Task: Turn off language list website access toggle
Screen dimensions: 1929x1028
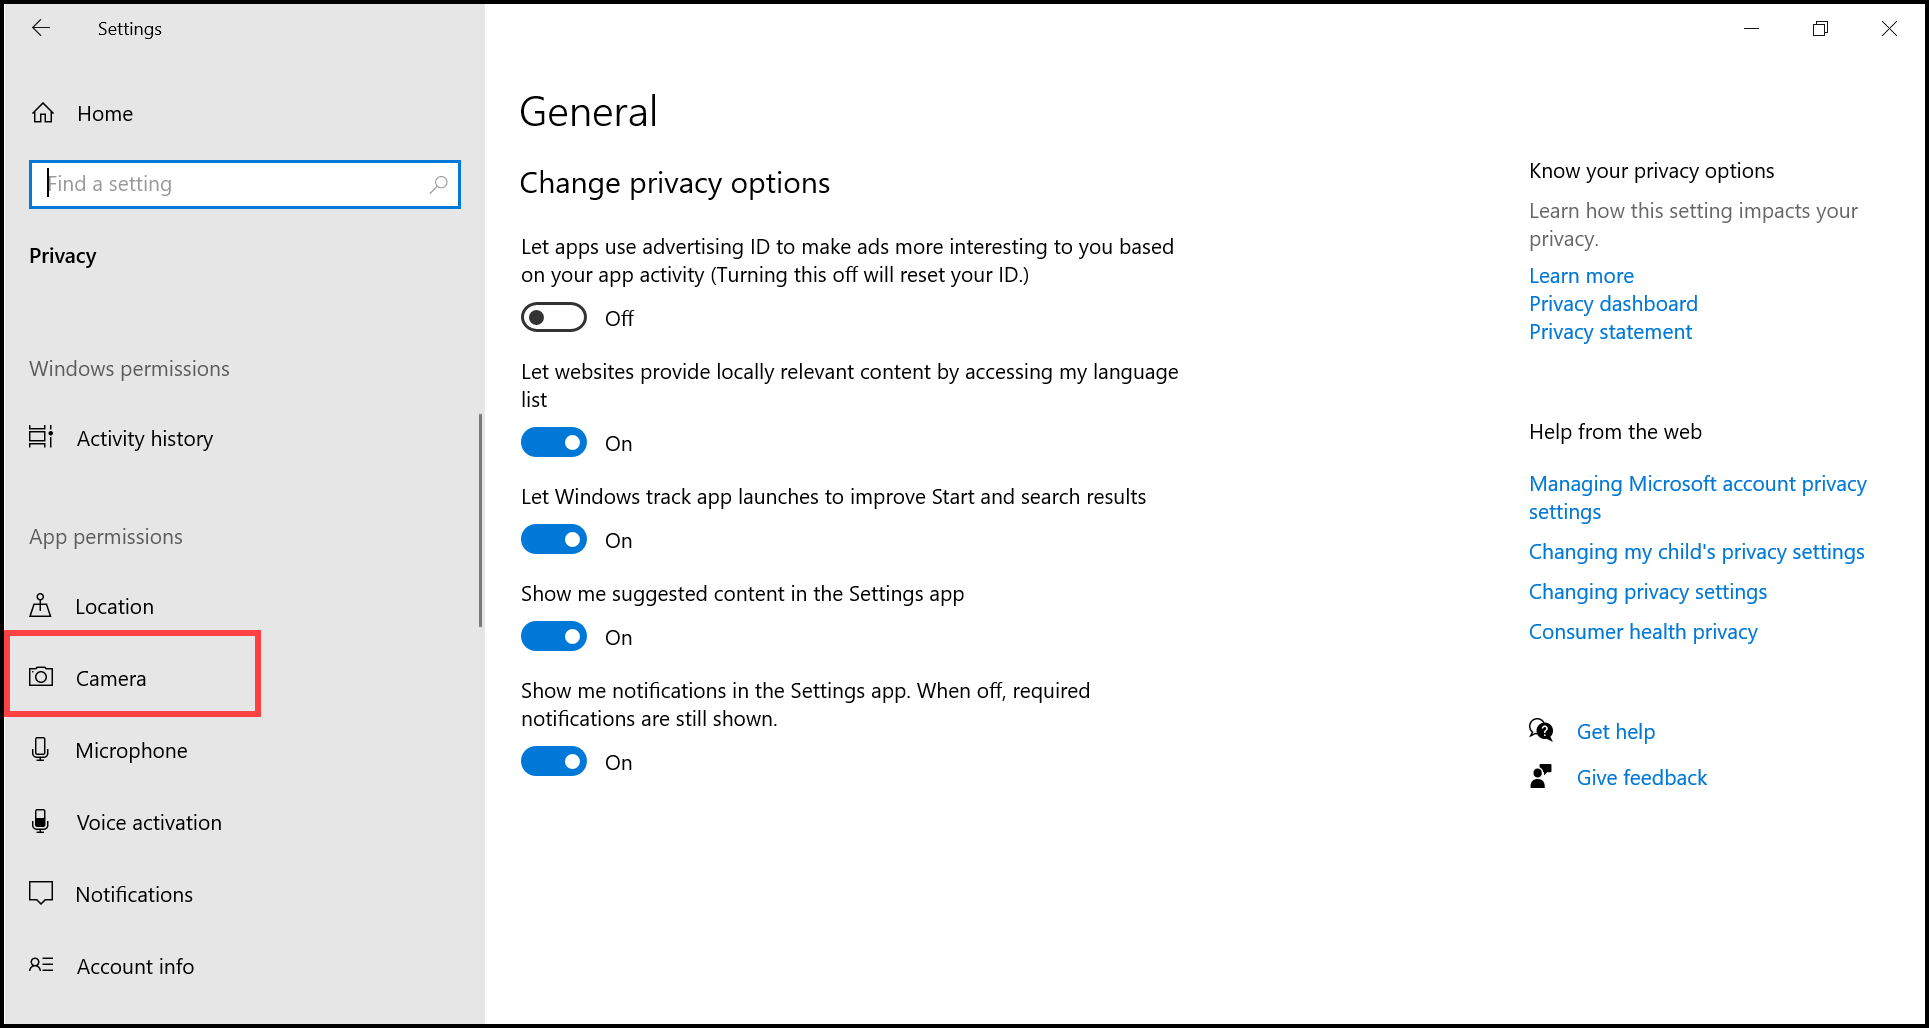Action: [553, 443]
